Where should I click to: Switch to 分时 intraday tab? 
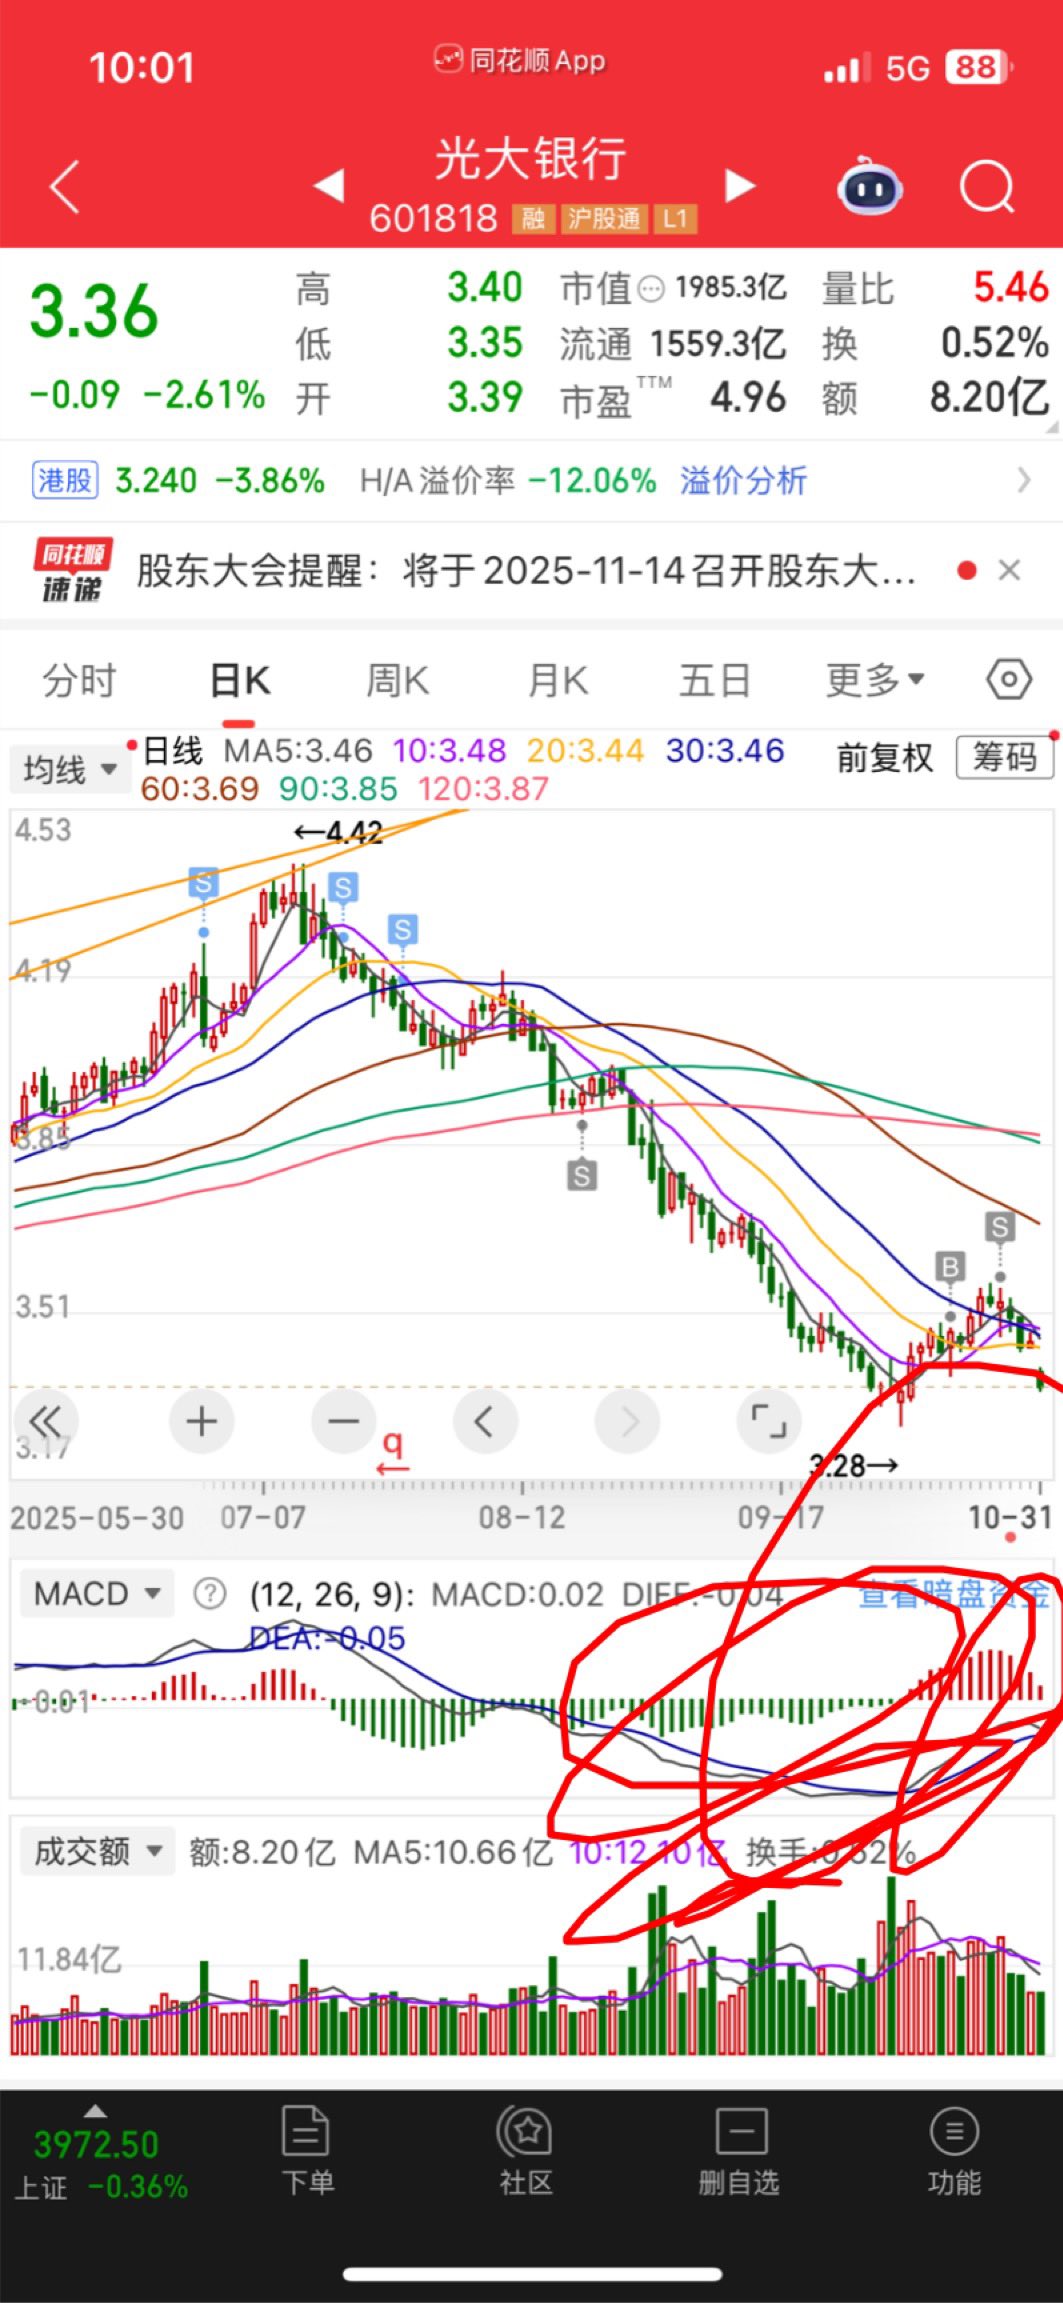pyautogui.click(x=79, y=681)
